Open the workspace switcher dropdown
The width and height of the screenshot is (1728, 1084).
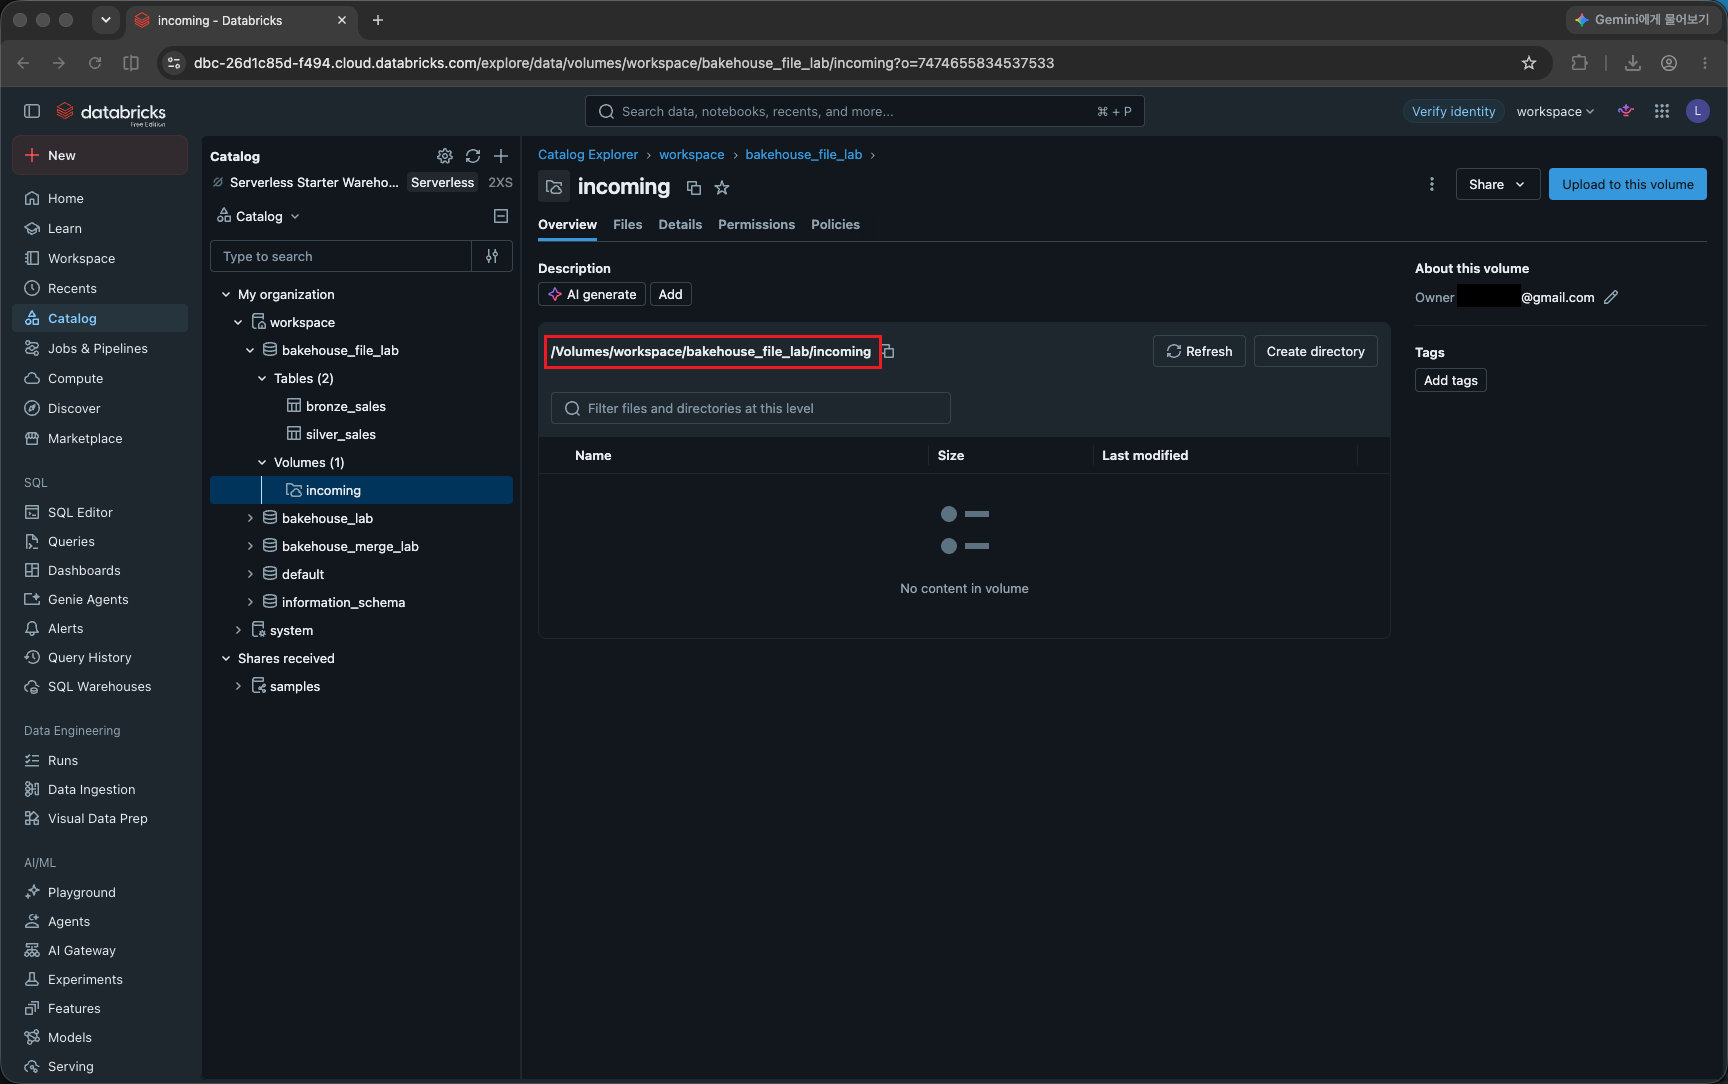[x=1555, y=111]
